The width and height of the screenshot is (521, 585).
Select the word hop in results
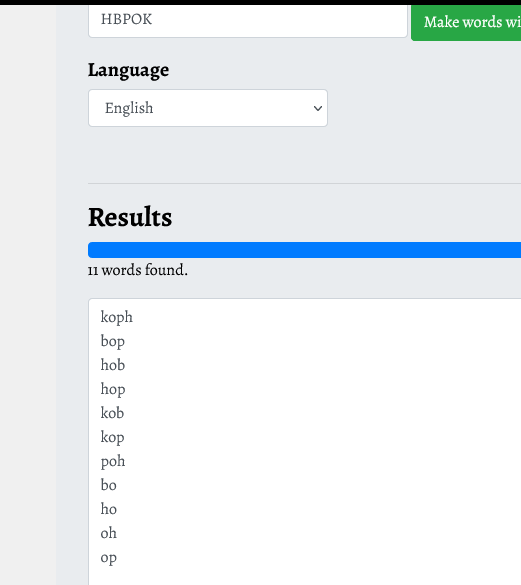[113, 390]
